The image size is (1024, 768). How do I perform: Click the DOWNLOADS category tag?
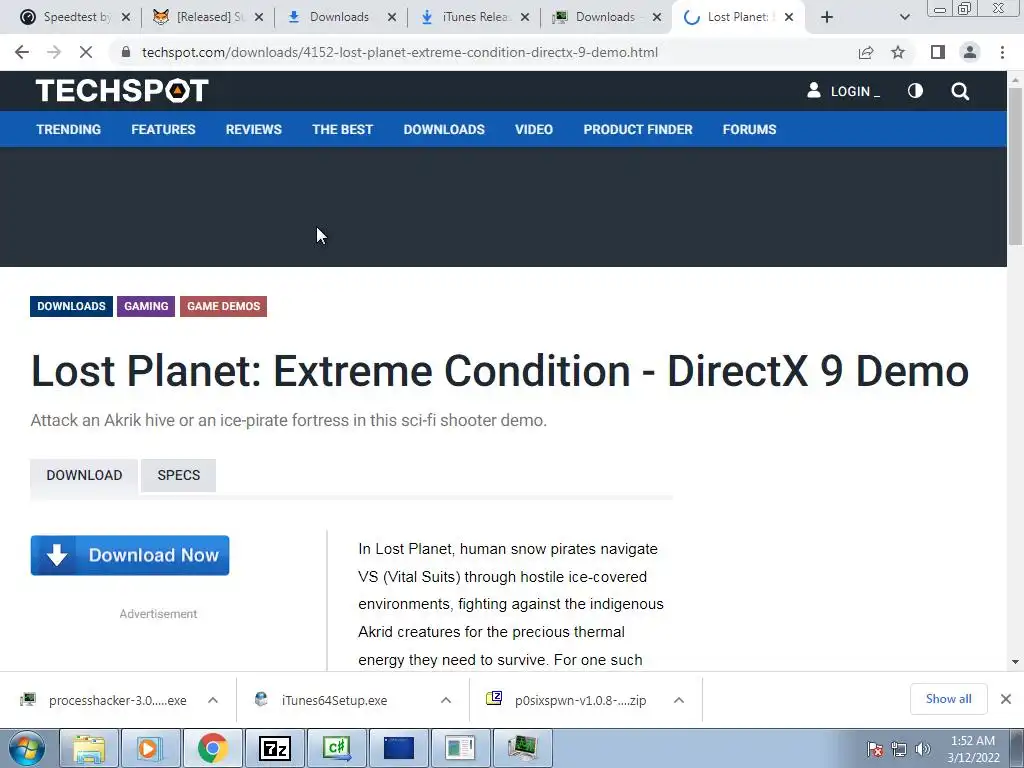click(x=71, y=306)
